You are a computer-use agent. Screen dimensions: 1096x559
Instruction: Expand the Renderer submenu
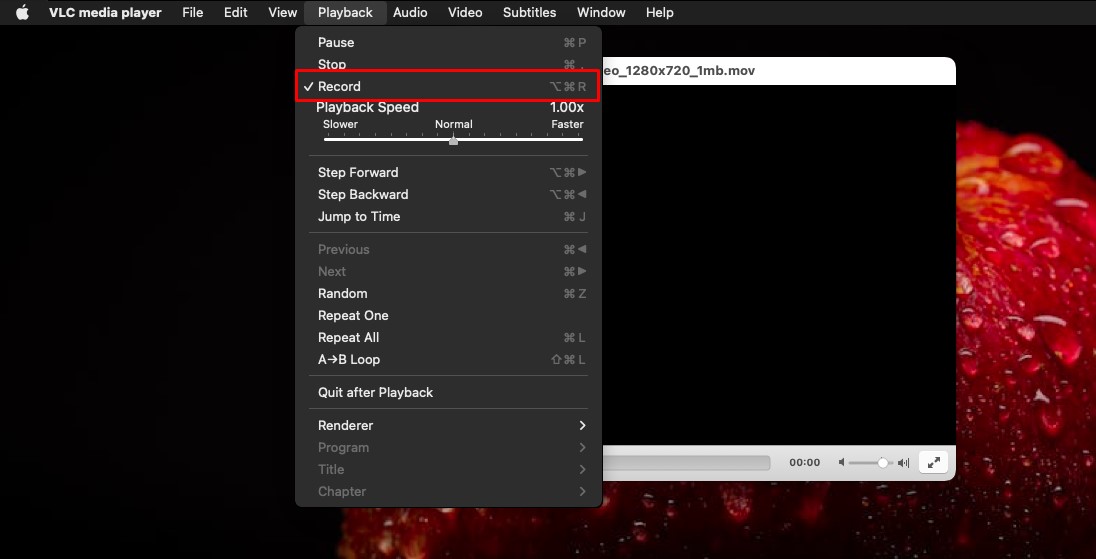(x=448, y=426)
